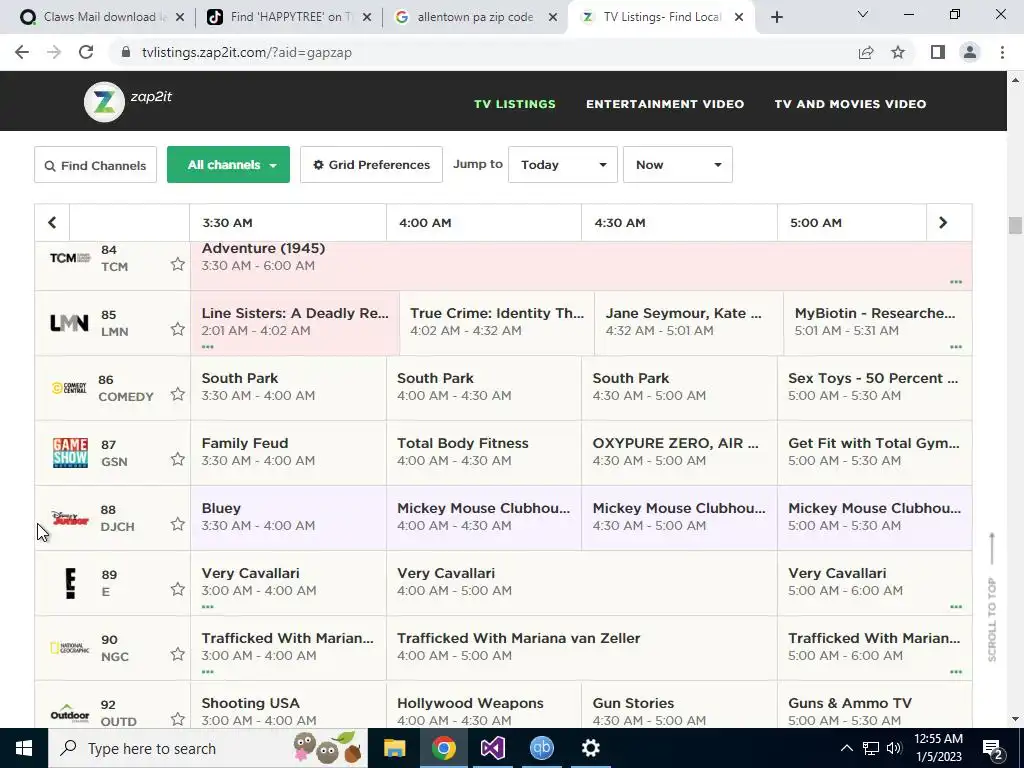Favorite the GSN channel star
This screenshot has width=1024, height=768.
(178, 459)
